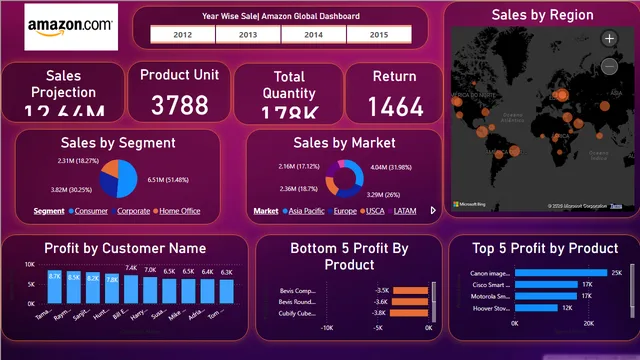Viewport: 640px width, 360px height.
Task: Click the 8.5K customer profit bar
Action: pyautogui.click(x=74, y=287)
